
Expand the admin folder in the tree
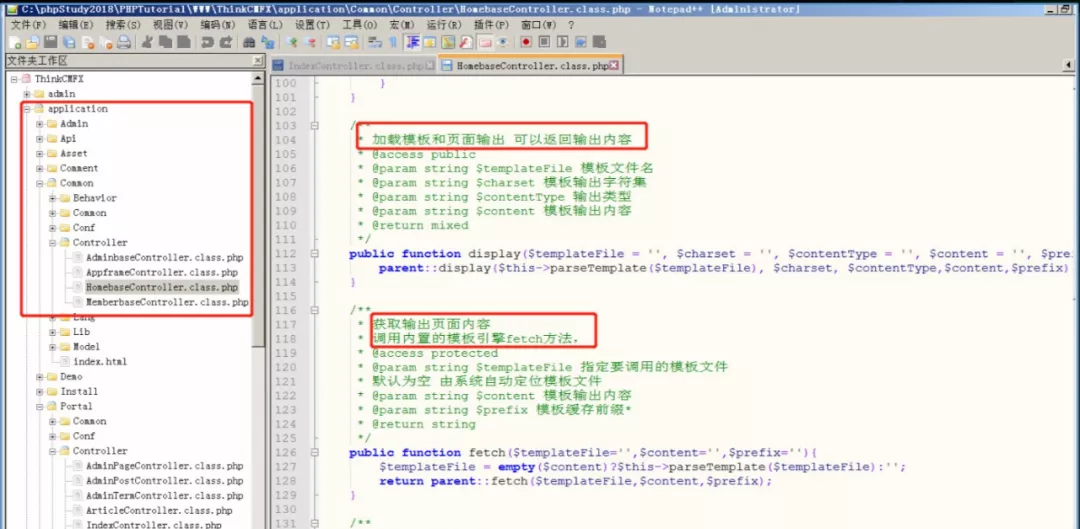[x=27, y=94]
